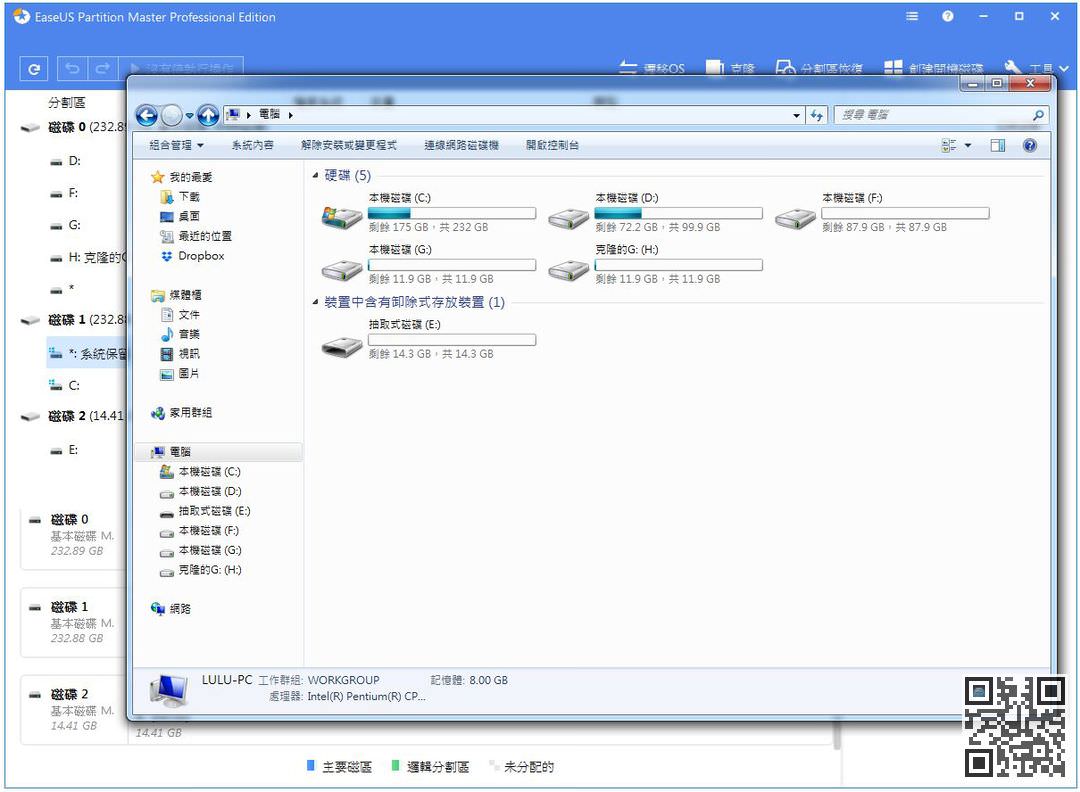Select 本機磁碟 (D:) in navigation tree
Image resolution: width=1080 pixels, height=792 pixels.
[200, 491]
